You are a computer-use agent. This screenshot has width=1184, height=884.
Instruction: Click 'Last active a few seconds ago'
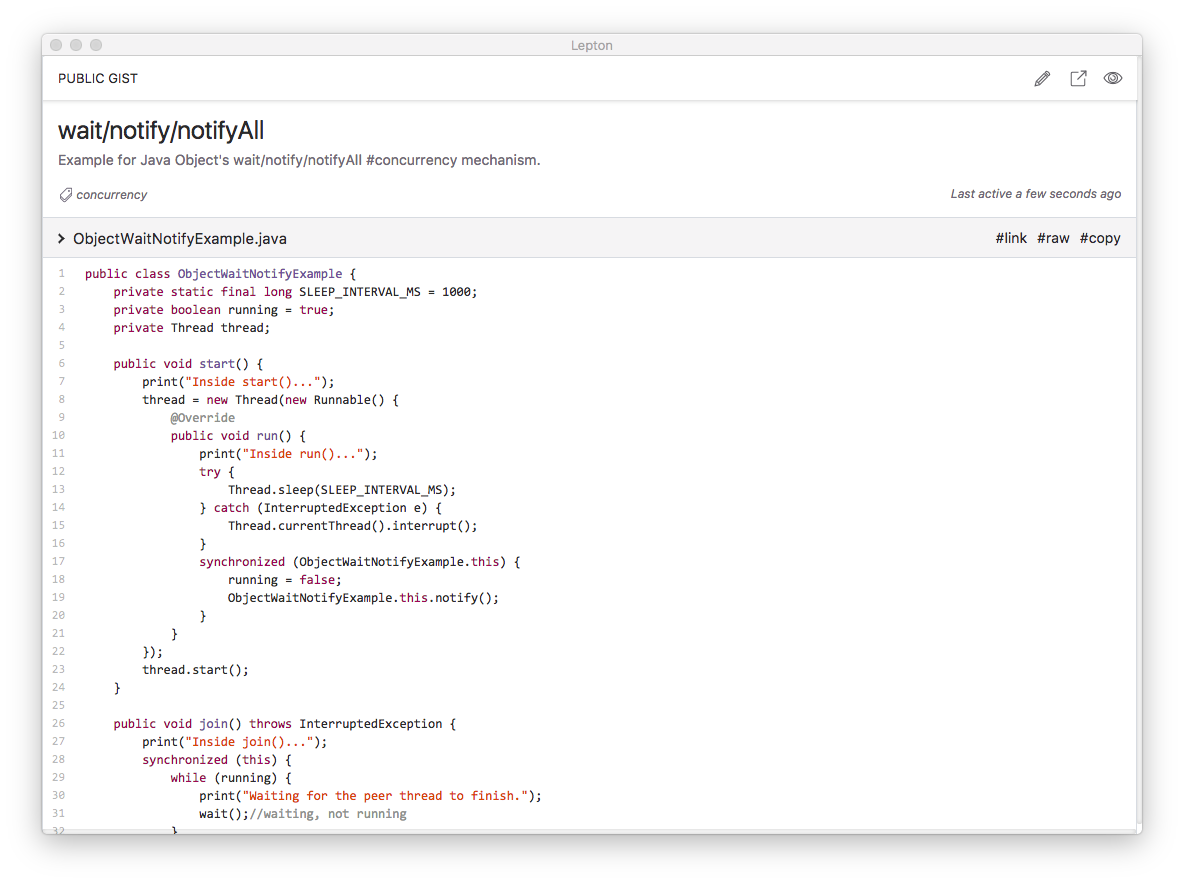1035,194
